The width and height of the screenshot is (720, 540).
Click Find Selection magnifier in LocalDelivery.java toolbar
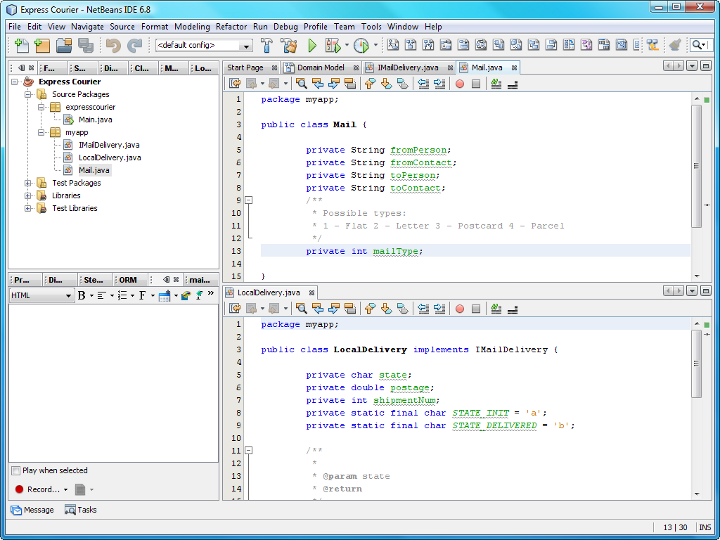301,309
